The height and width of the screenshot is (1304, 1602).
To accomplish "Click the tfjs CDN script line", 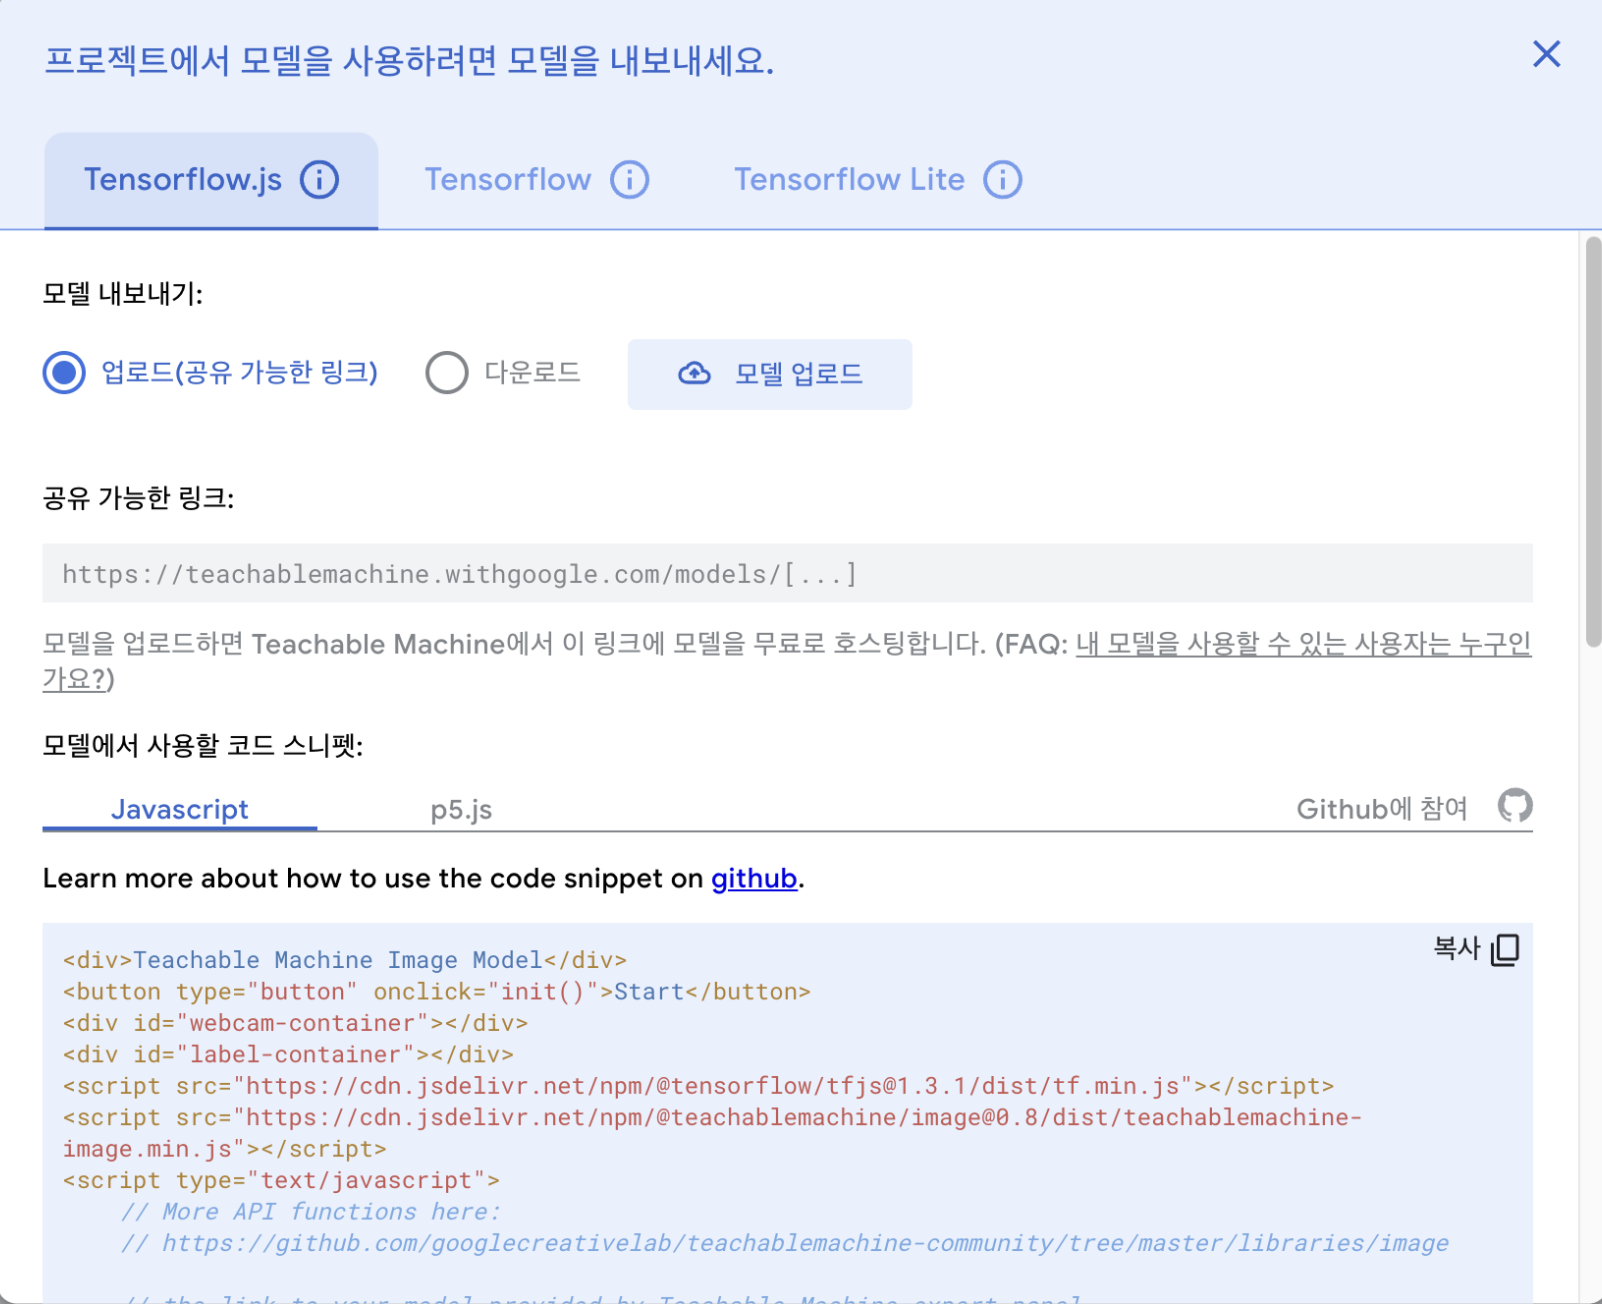I will coord(698,1086).
